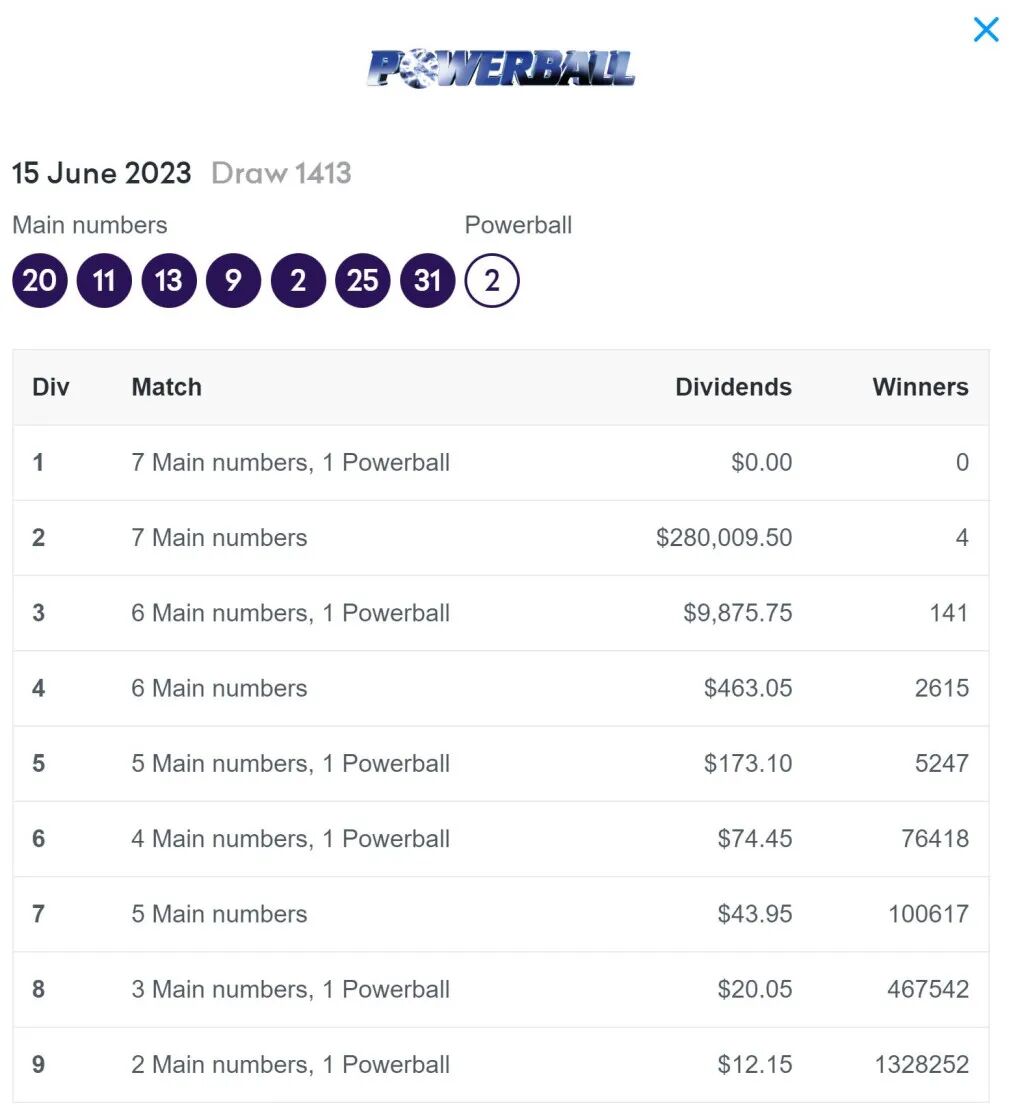Click the $43.95 dividend in Division 7

coord(754,914)
